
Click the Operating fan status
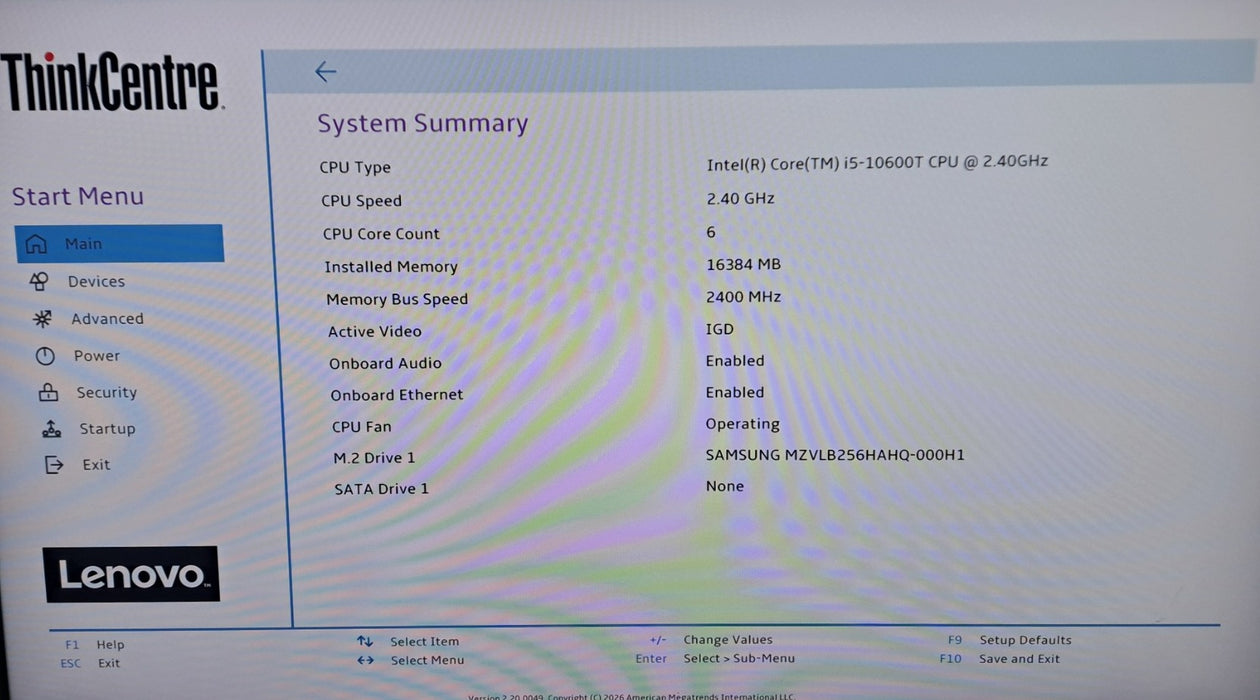743,424
